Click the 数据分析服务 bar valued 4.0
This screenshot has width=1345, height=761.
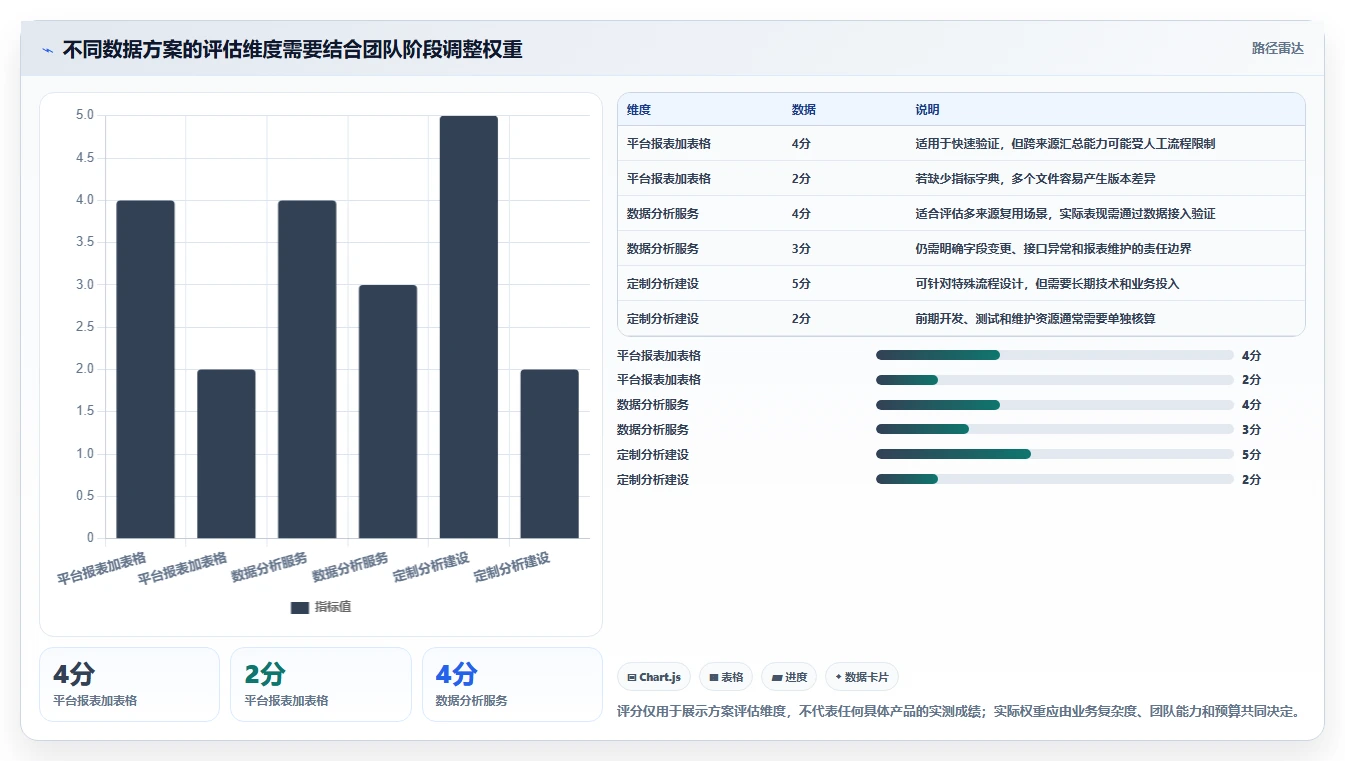coord(307,369)
